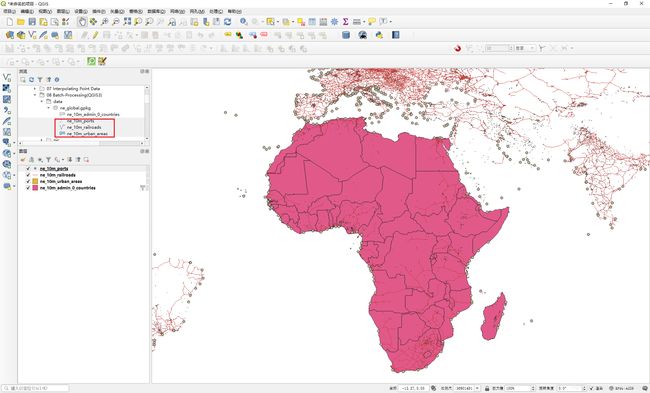Save the project with the floppy disk icon
Viewport: 650px width, 393px height.
(32, 22)
